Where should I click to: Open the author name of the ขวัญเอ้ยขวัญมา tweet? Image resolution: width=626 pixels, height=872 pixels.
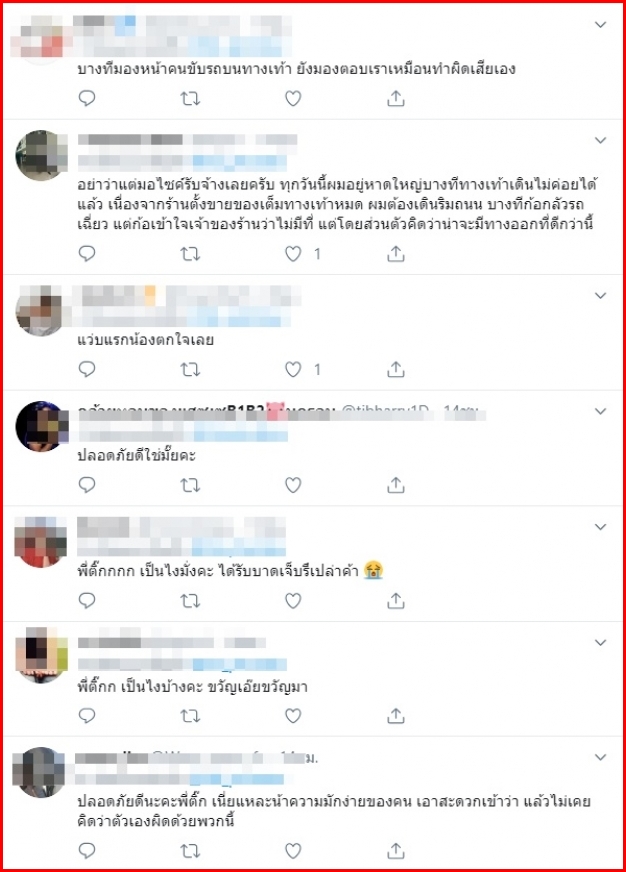click(x=171, y=643)
